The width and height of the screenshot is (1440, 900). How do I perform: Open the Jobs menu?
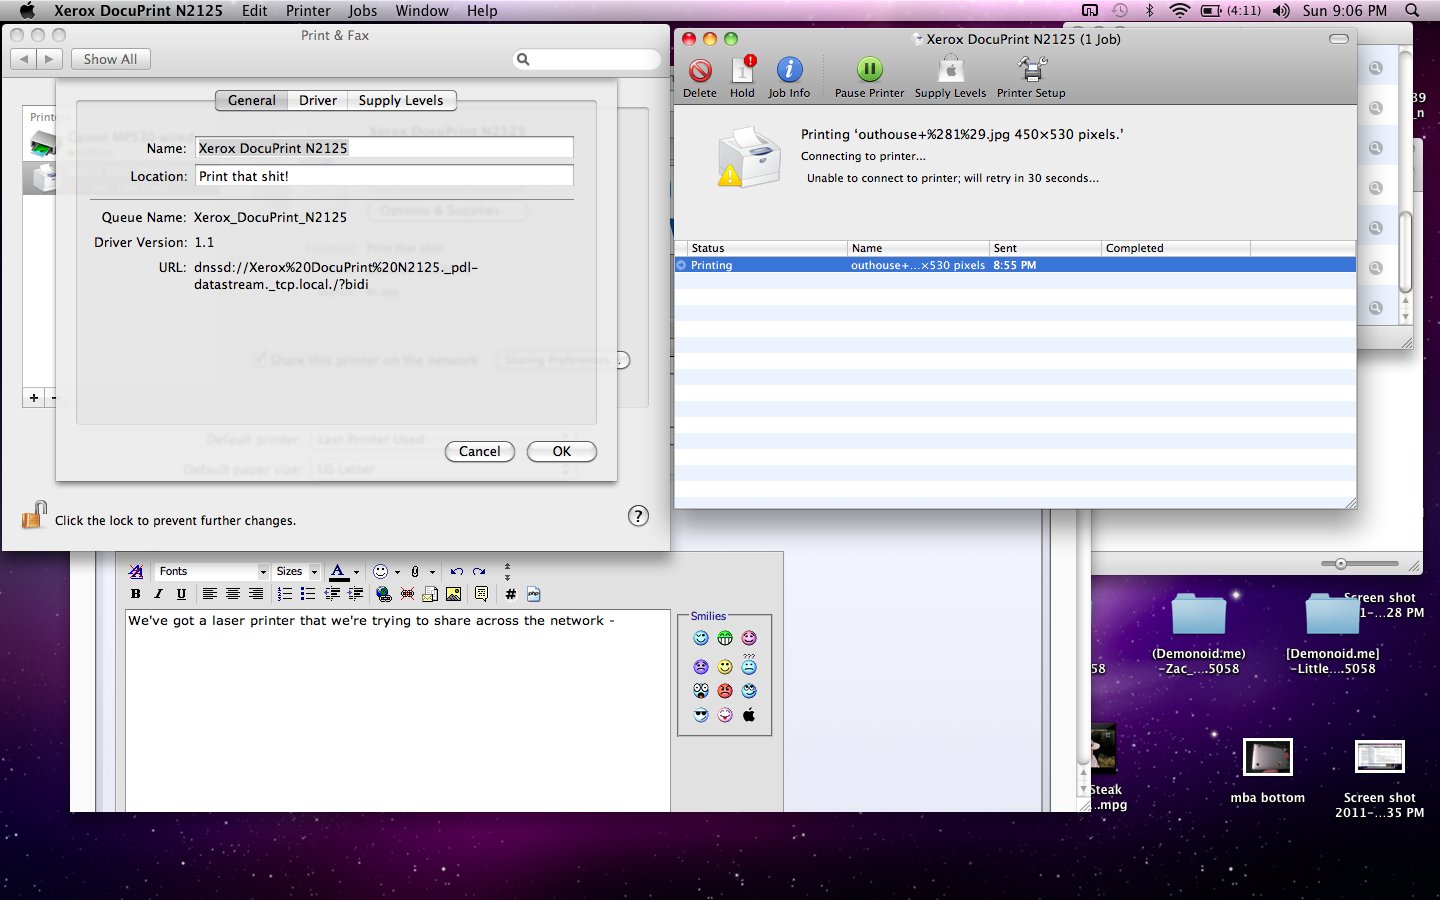point(363,11)
